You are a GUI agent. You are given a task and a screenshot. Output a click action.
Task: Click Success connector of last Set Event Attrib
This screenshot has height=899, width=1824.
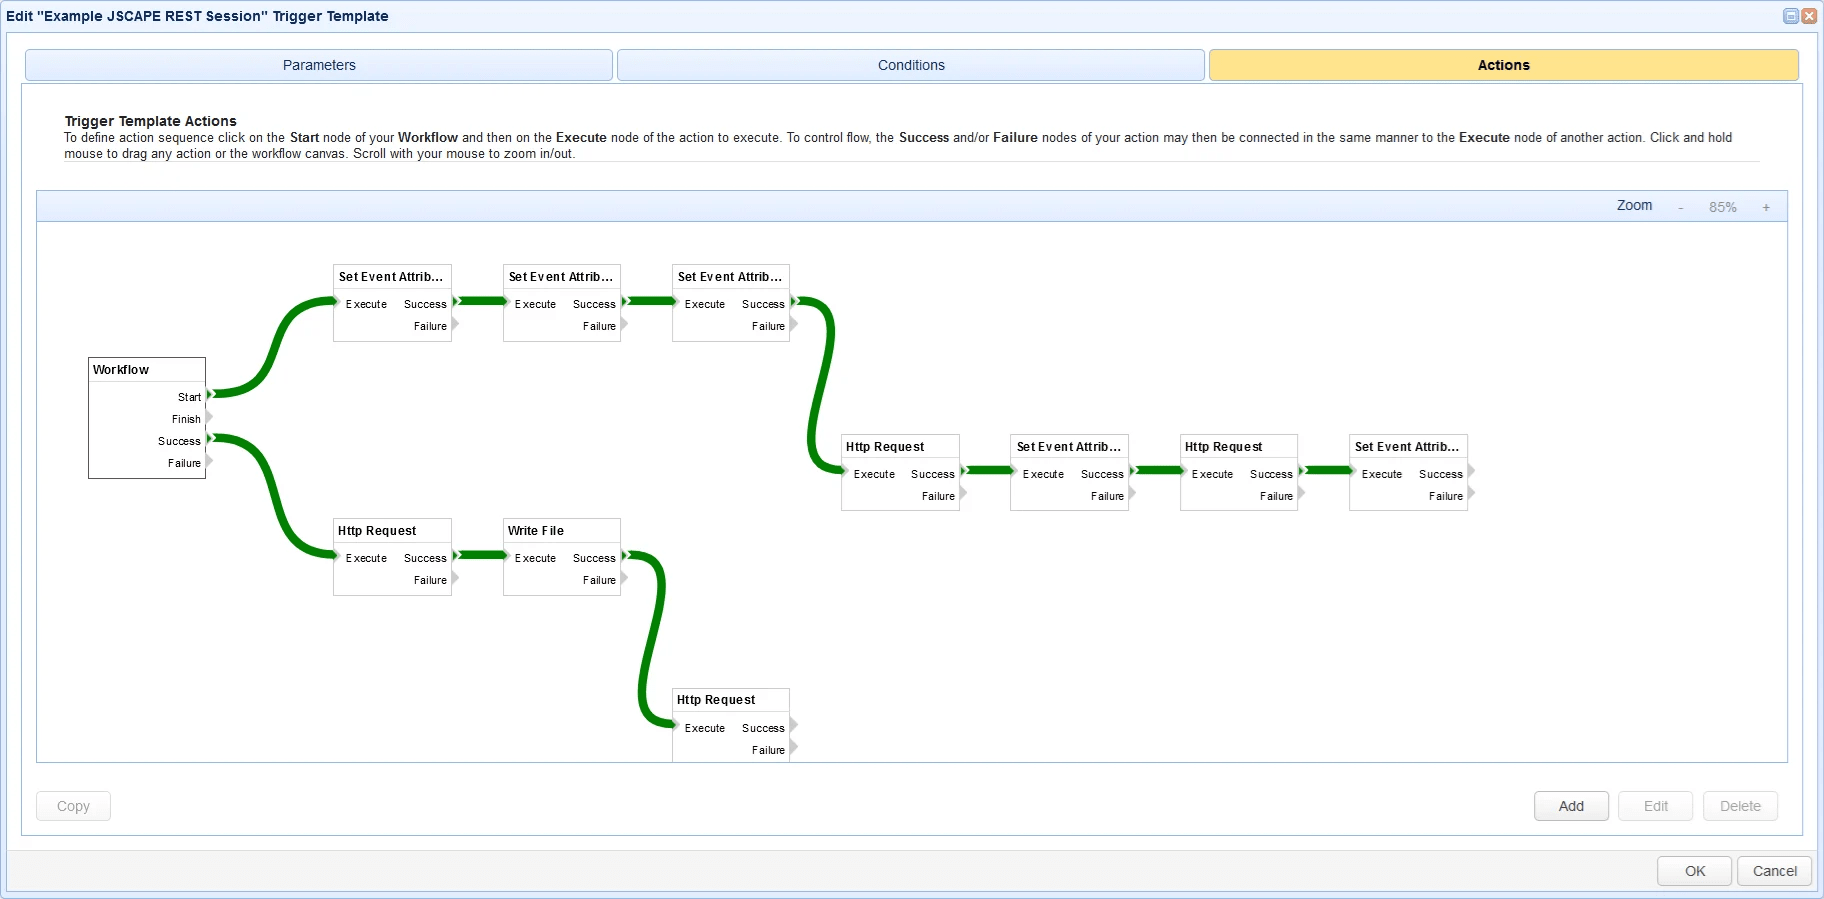(1472, 472)
